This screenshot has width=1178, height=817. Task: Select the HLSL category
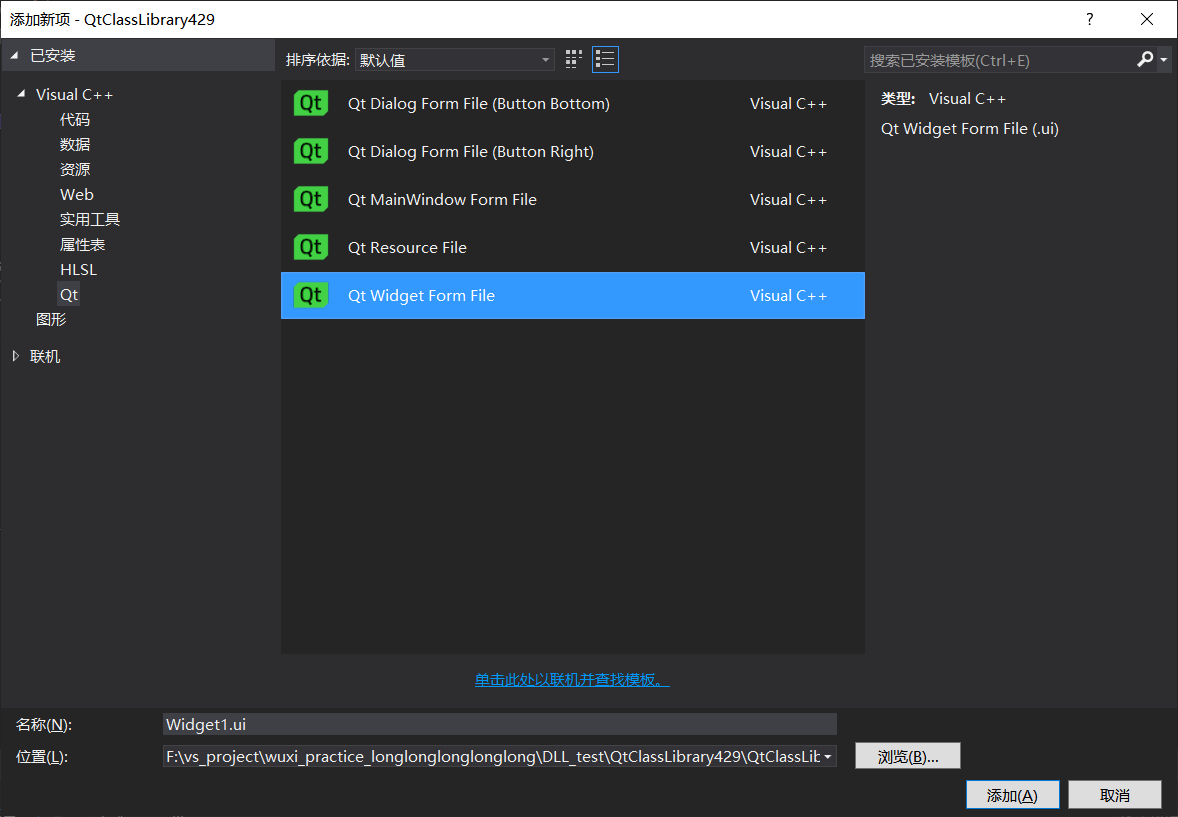pyautogui.click(x=79, y=269)
